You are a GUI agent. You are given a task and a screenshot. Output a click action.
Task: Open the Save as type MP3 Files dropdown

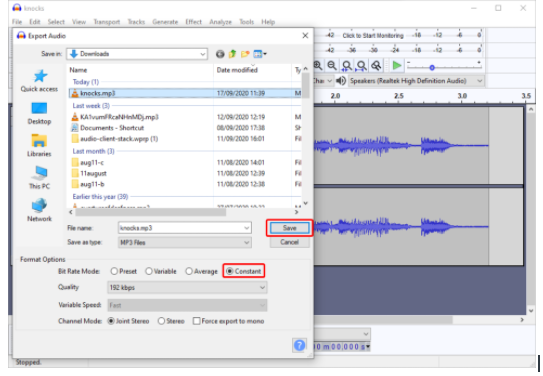185,242
